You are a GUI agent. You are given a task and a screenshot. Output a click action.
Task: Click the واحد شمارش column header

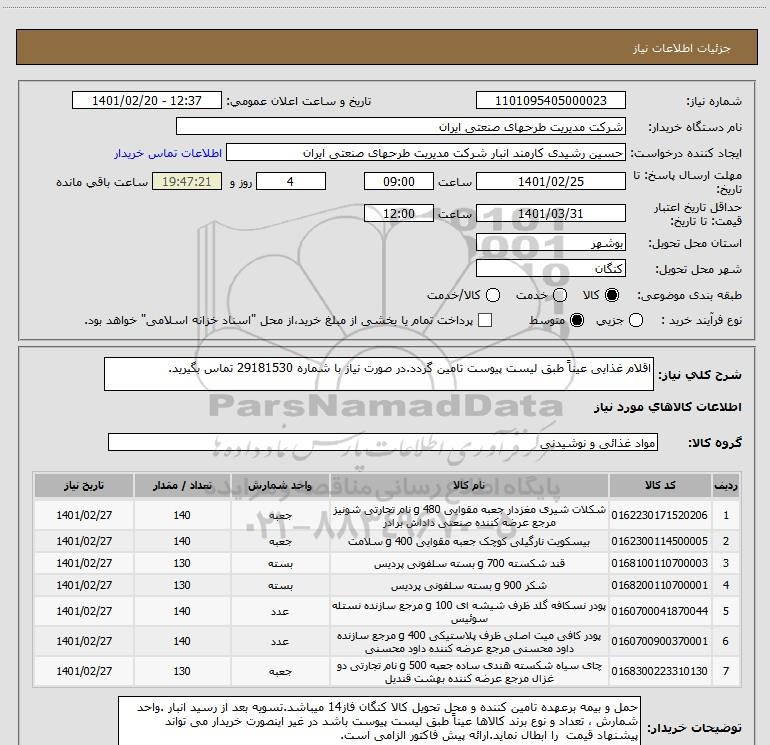pos(280,486)
